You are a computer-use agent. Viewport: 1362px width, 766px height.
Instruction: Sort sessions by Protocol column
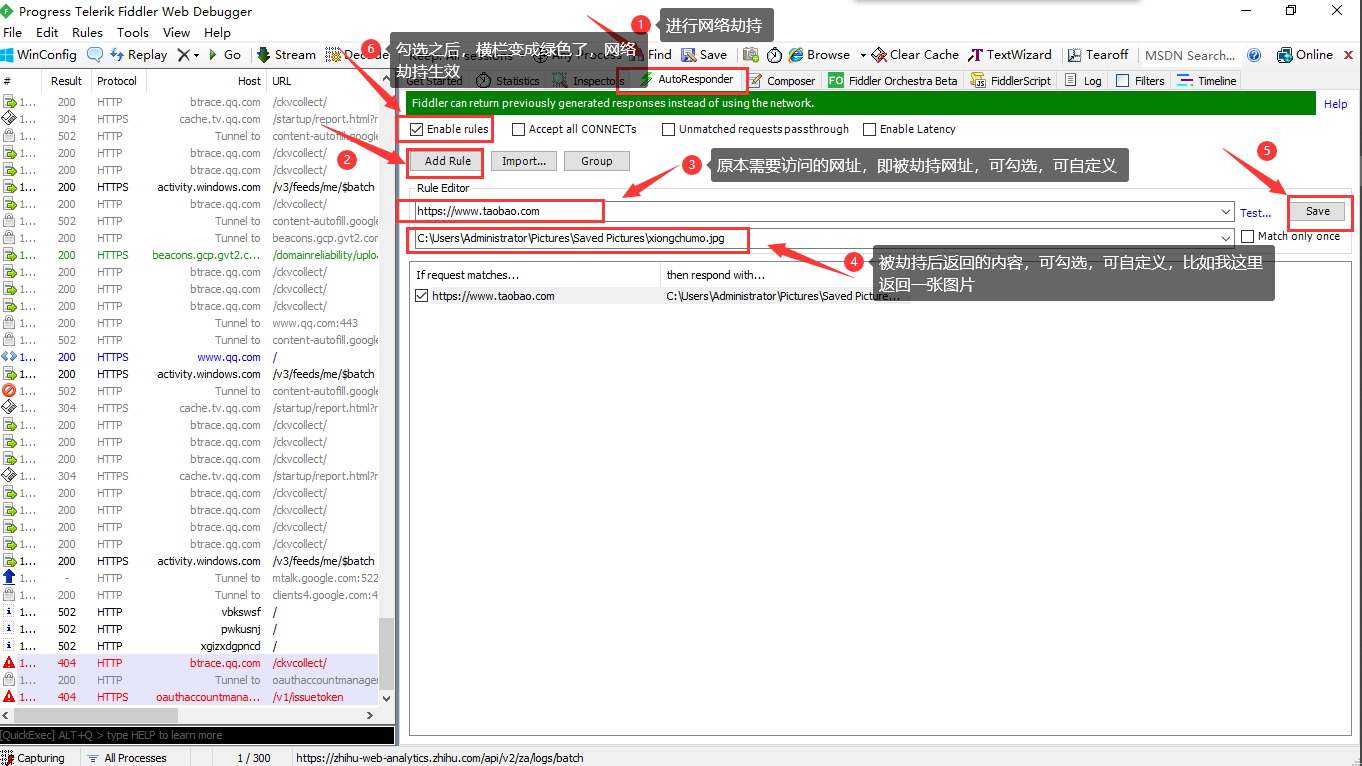tap(118, 81)
